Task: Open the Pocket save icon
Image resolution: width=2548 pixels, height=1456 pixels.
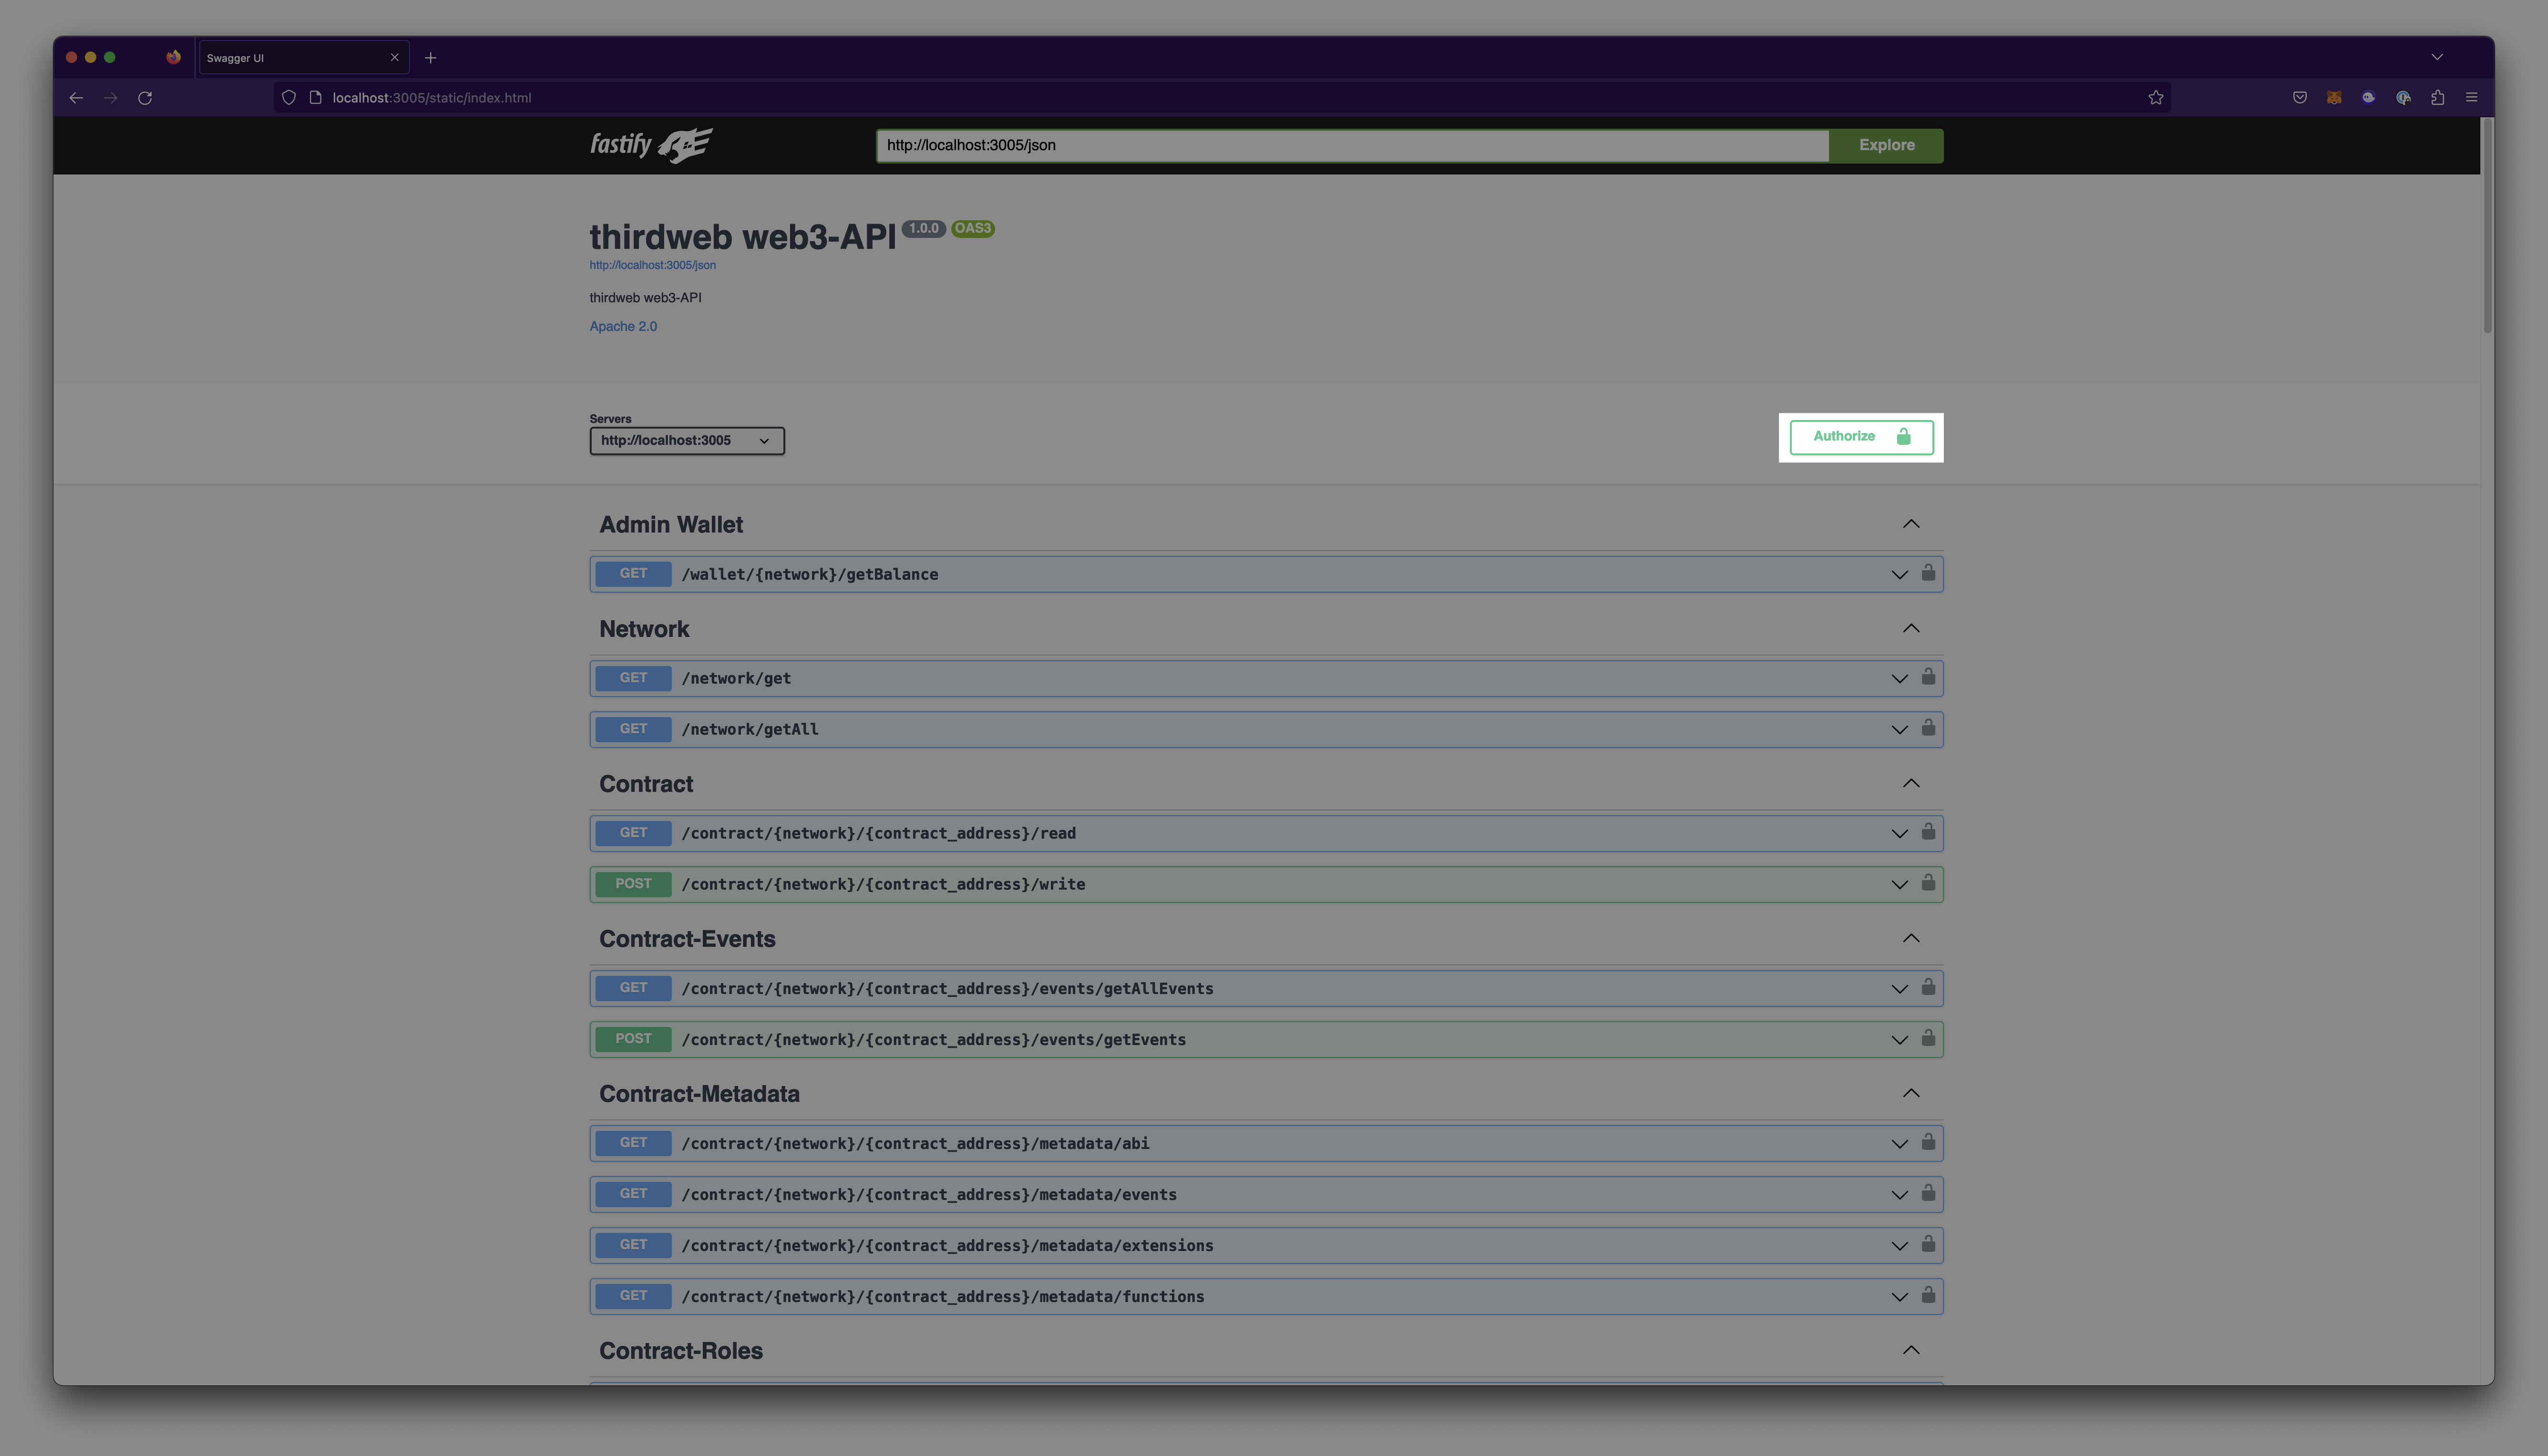Action: pos(2299,97)
